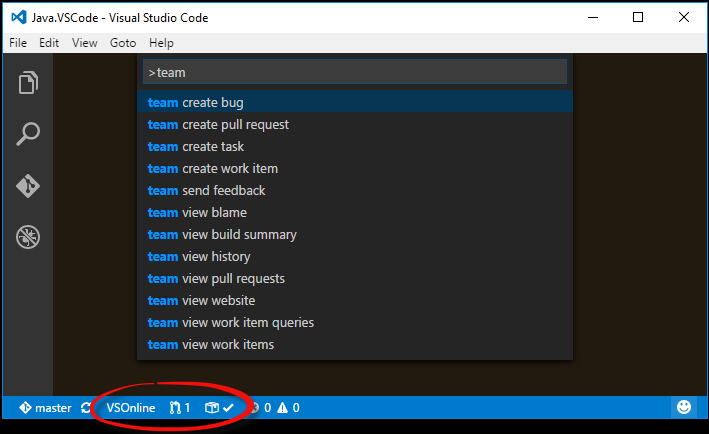Select 'team view website' command
The image size is (709, 434).
(x=355, y=301)
